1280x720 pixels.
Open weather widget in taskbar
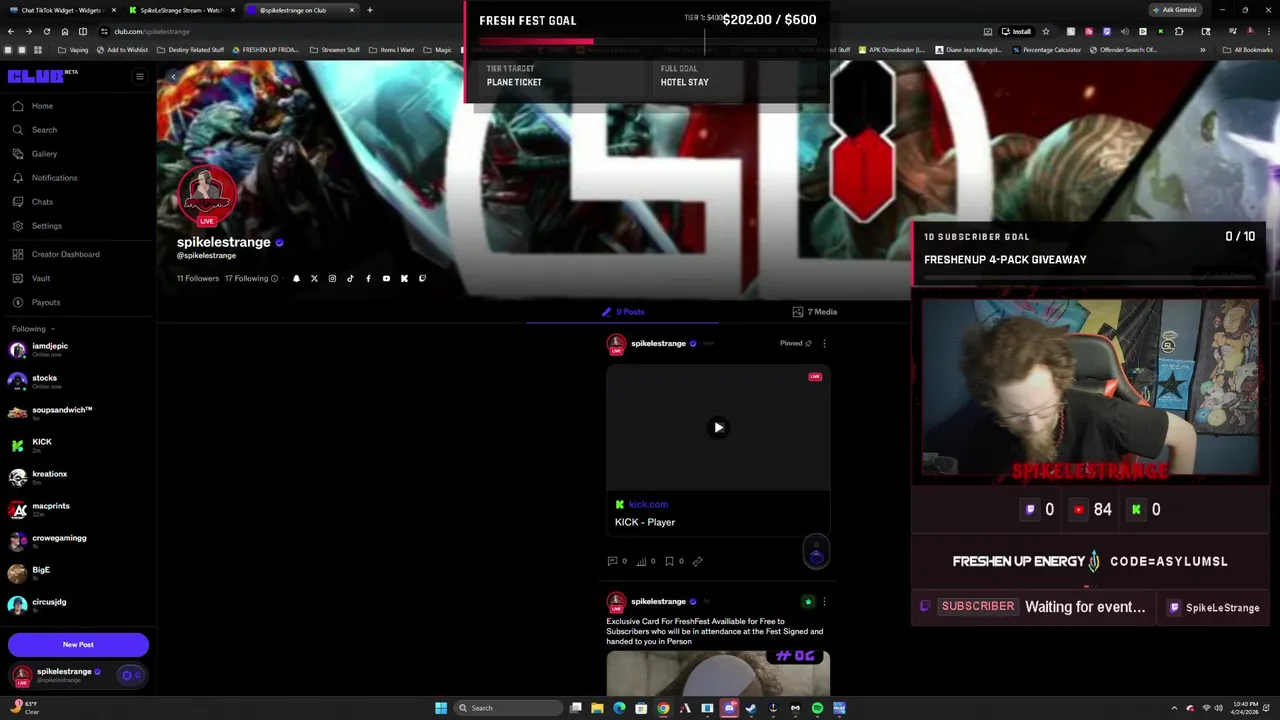tap(22, 708)
